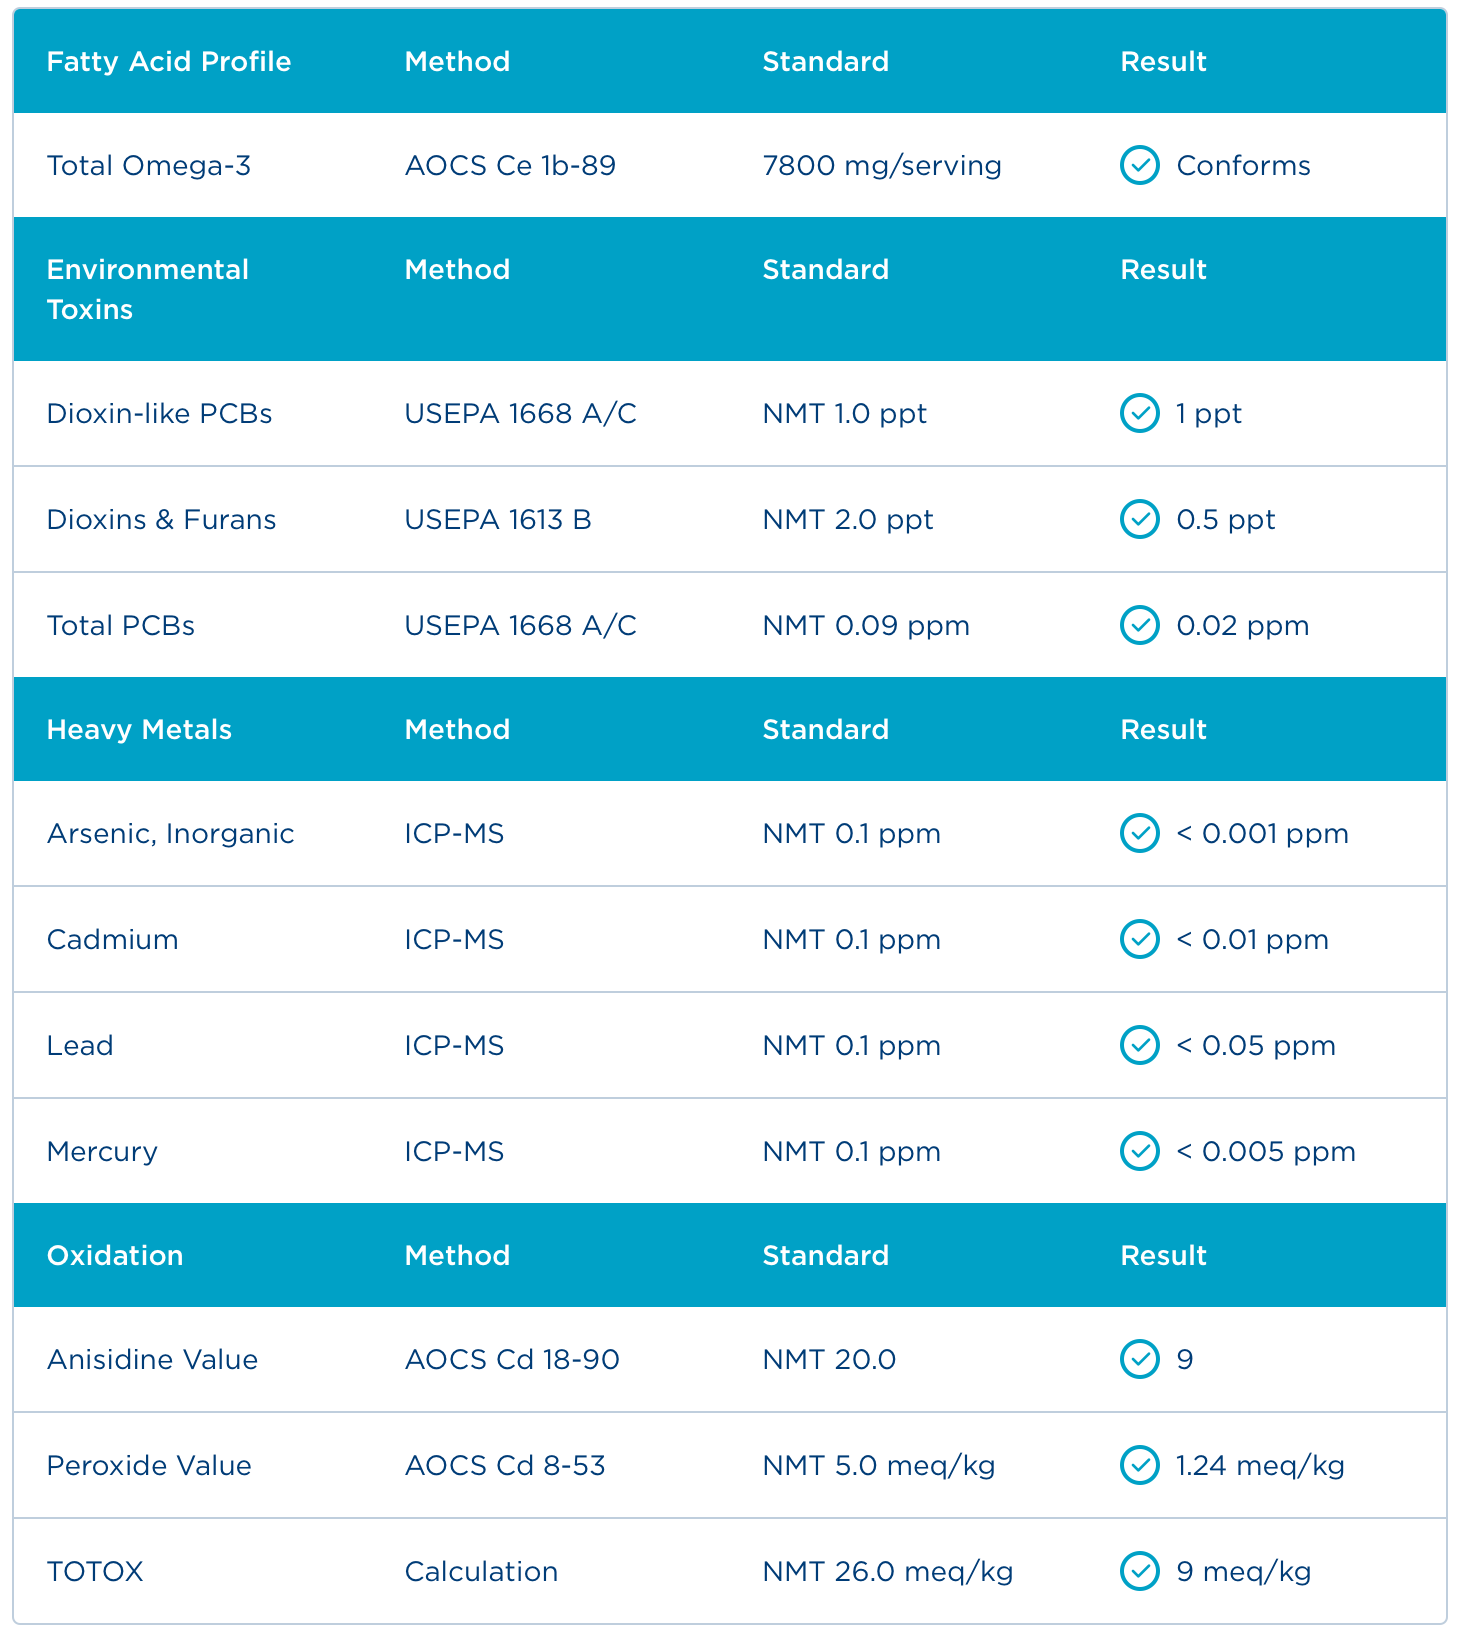
Task: Click the Fatty Acid Profile header
Action: point(169,62)
